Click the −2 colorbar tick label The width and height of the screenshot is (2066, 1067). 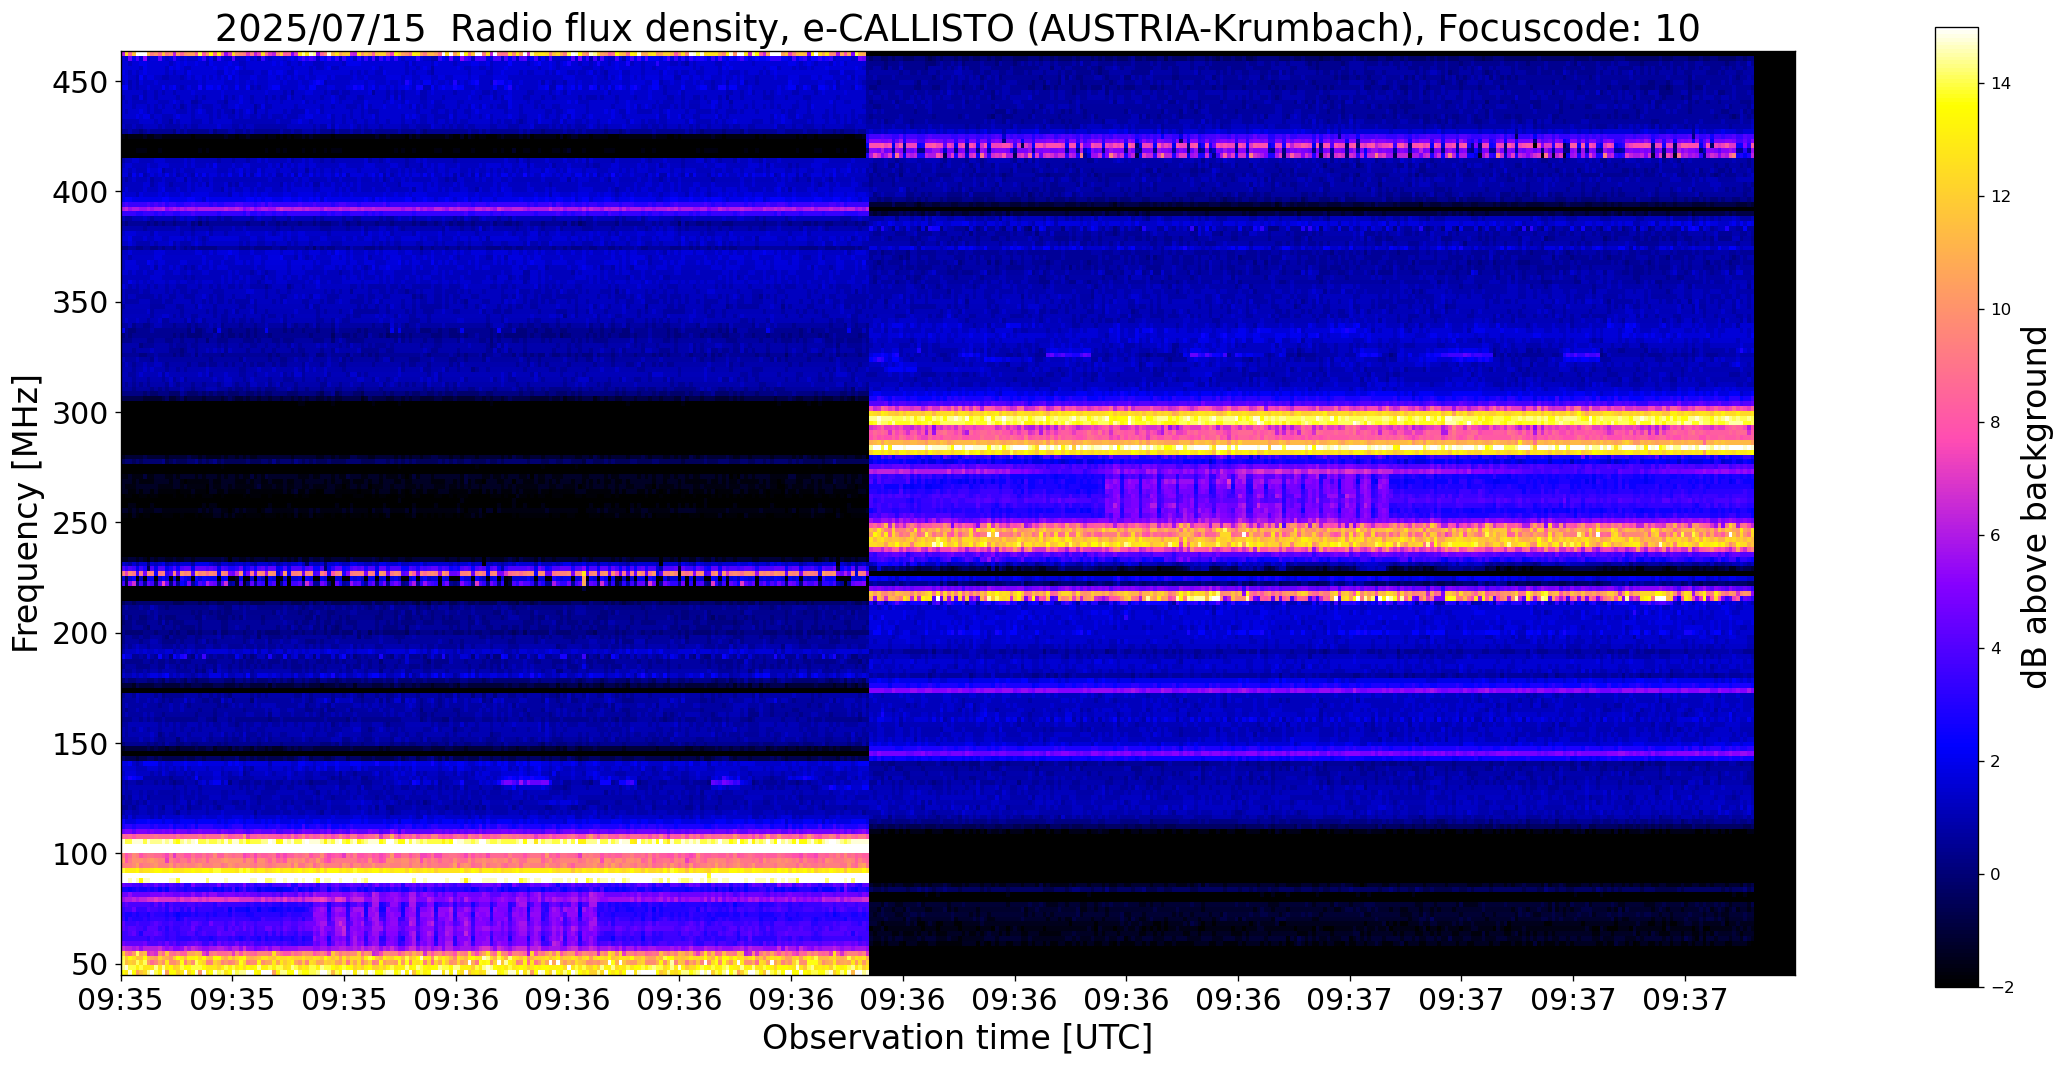[2001, 988]
